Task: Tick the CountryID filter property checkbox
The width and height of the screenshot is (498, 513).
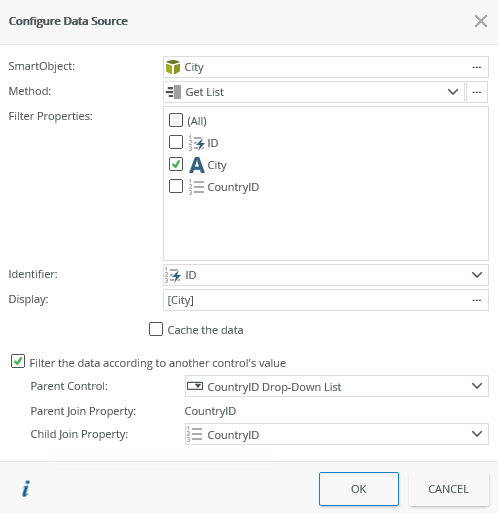Action: tap(176, 186)
